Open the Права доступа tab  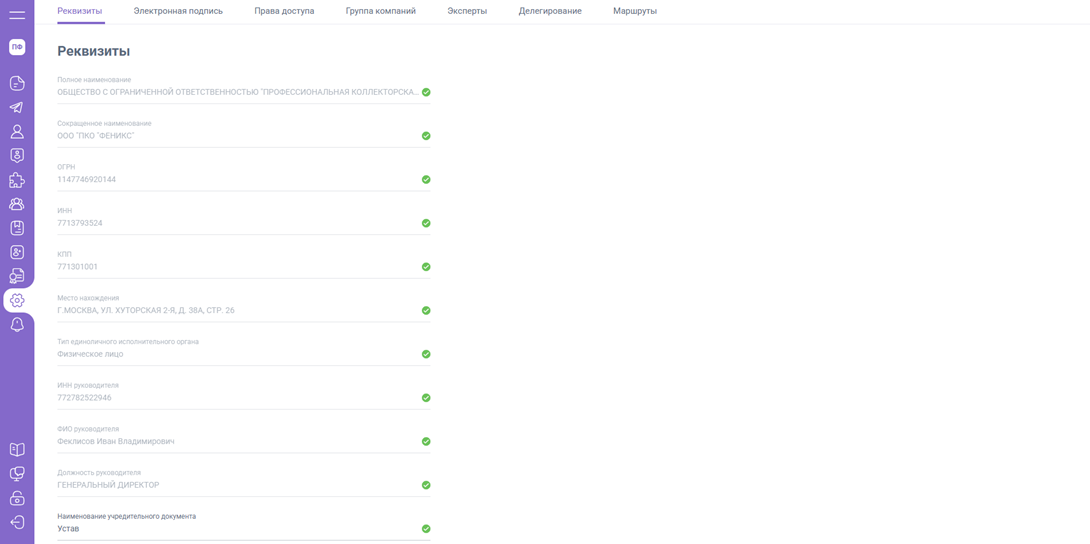(284, 11)
